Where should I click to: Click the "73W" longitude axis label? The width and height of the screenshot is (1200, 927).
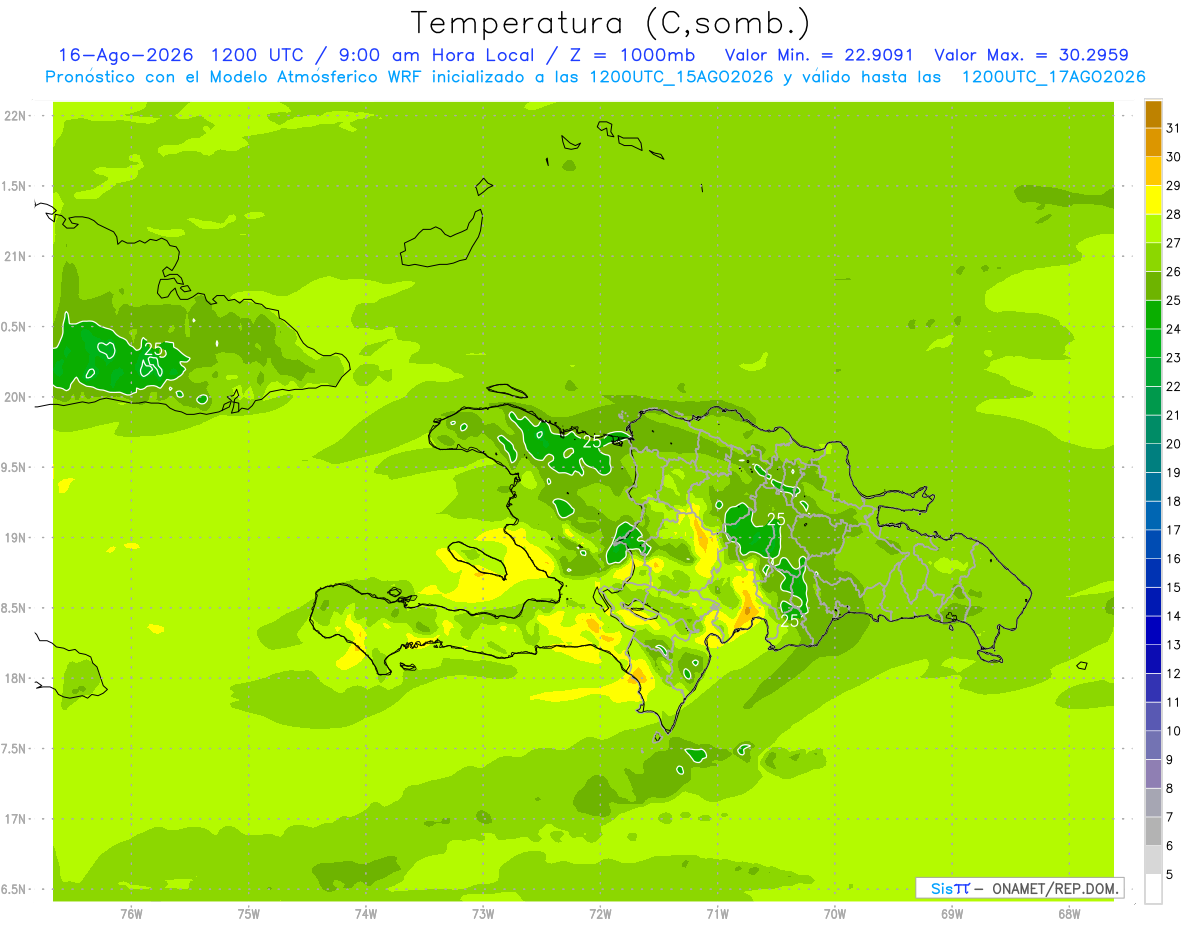(483, 913)
